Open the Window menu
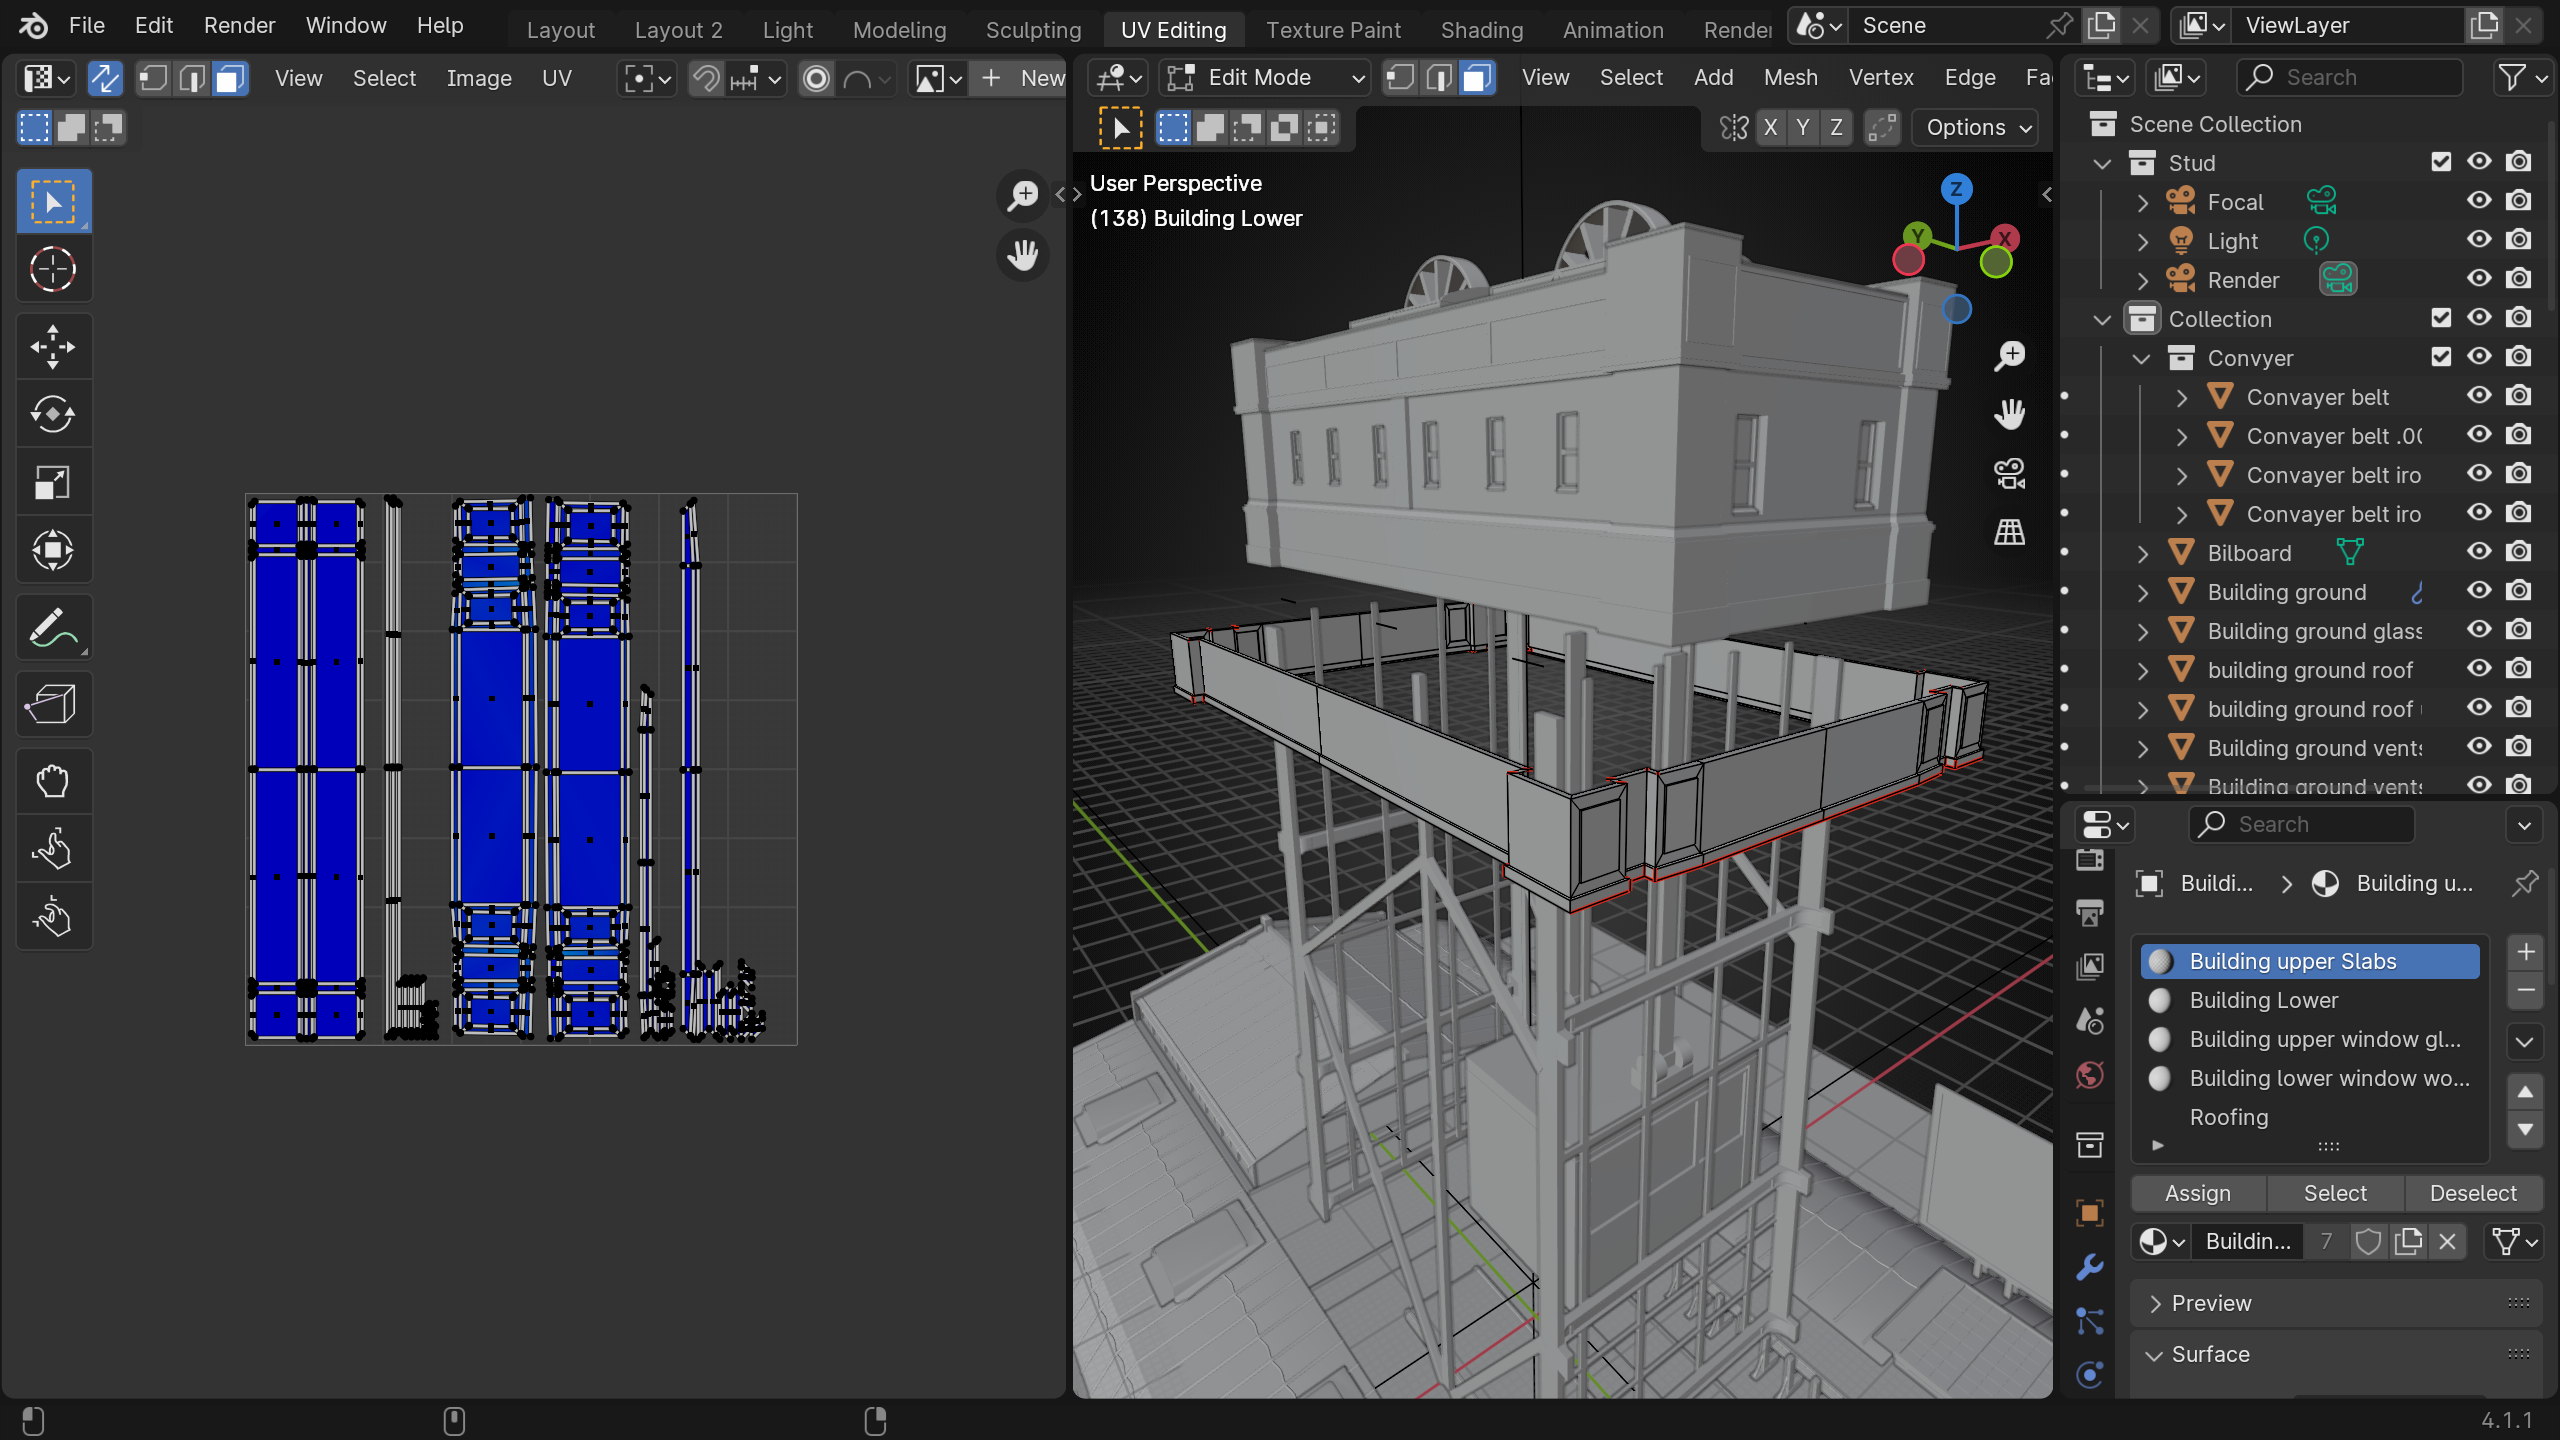2560x1440 pixels. pos(346,26)
